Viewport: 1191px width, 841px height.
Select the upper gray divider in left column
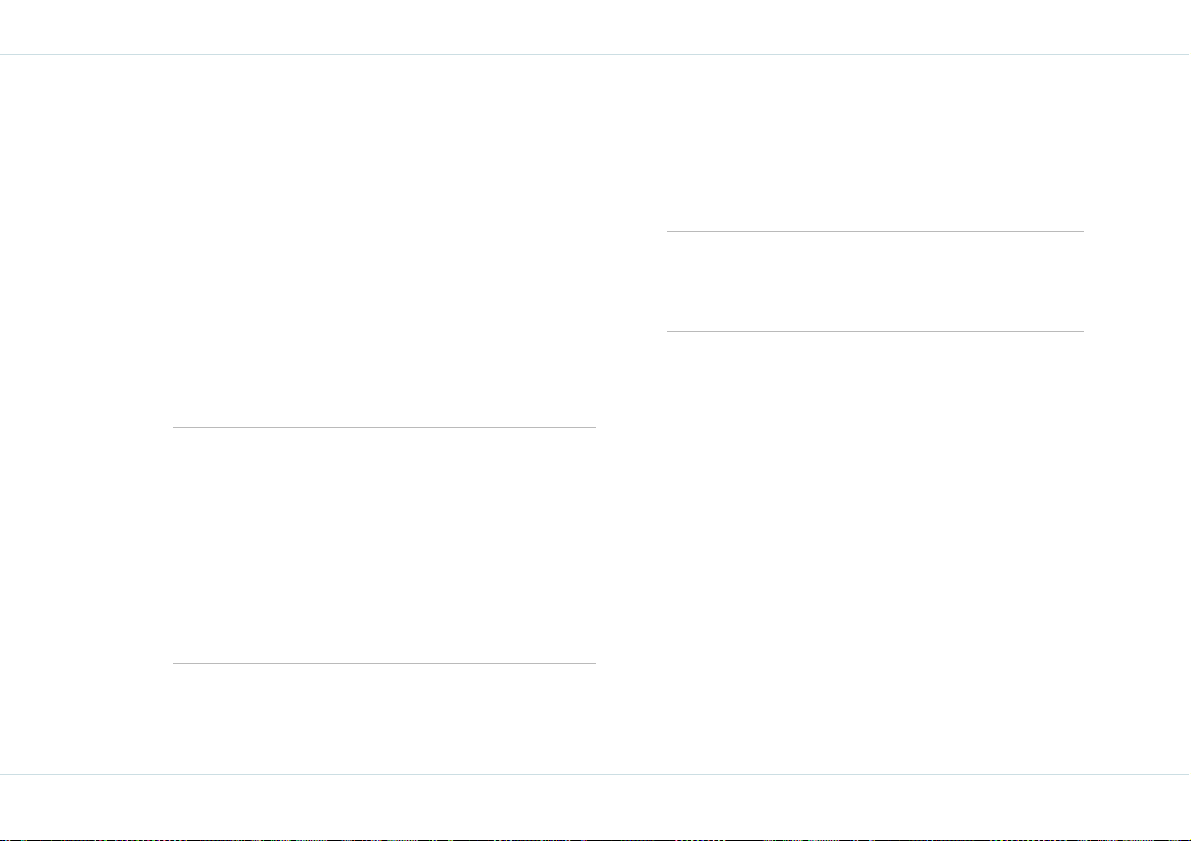click(x=384, y=428)
